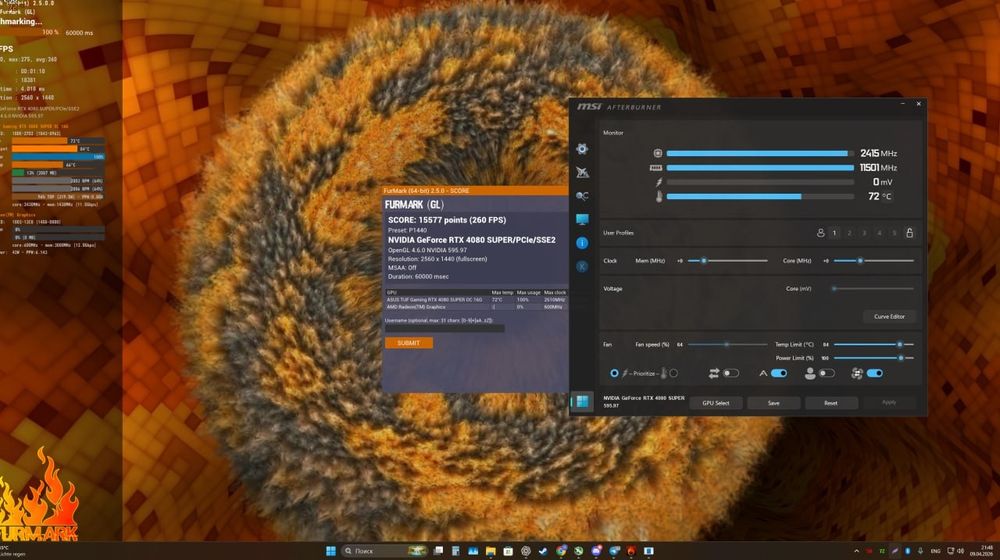
Task: Open the monitor display icon in Afterburner sidebar
Action: (x=582, y=219)
